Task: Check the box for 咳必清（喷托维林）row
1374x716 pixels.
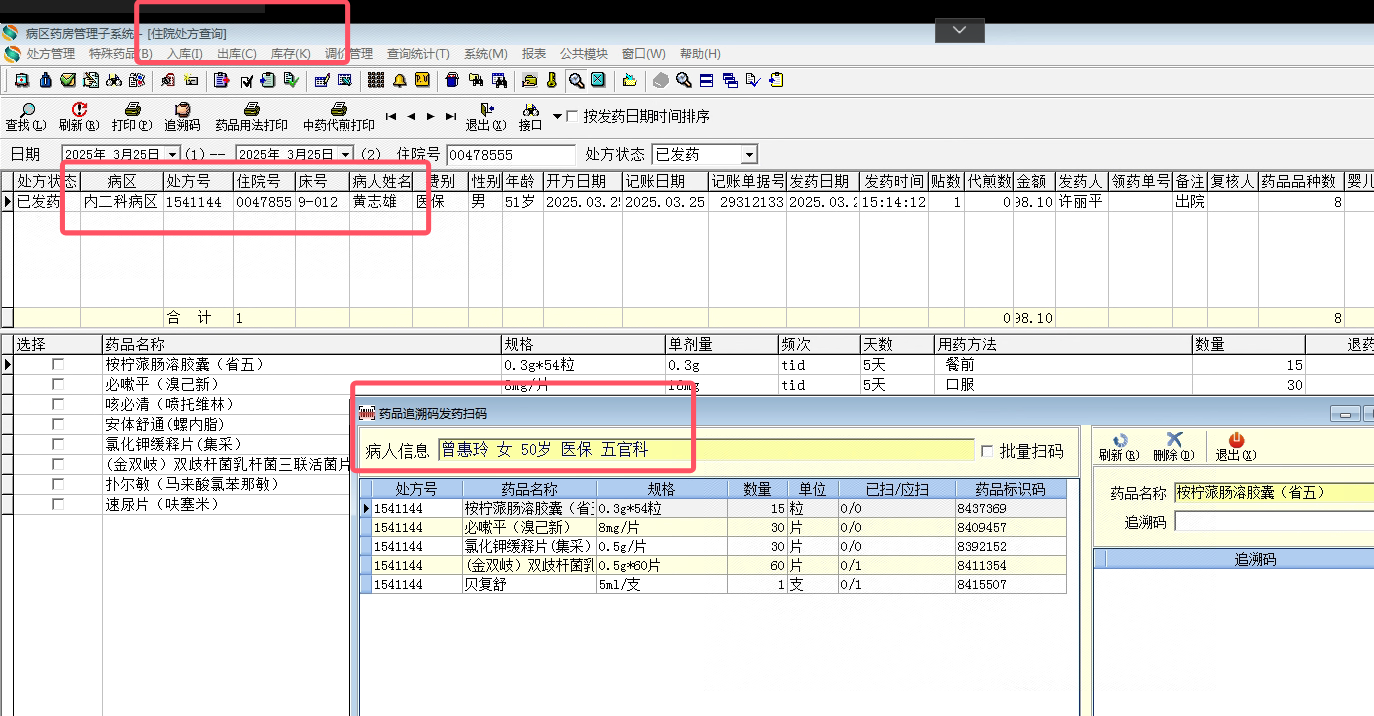Action: tap(58, 405)
